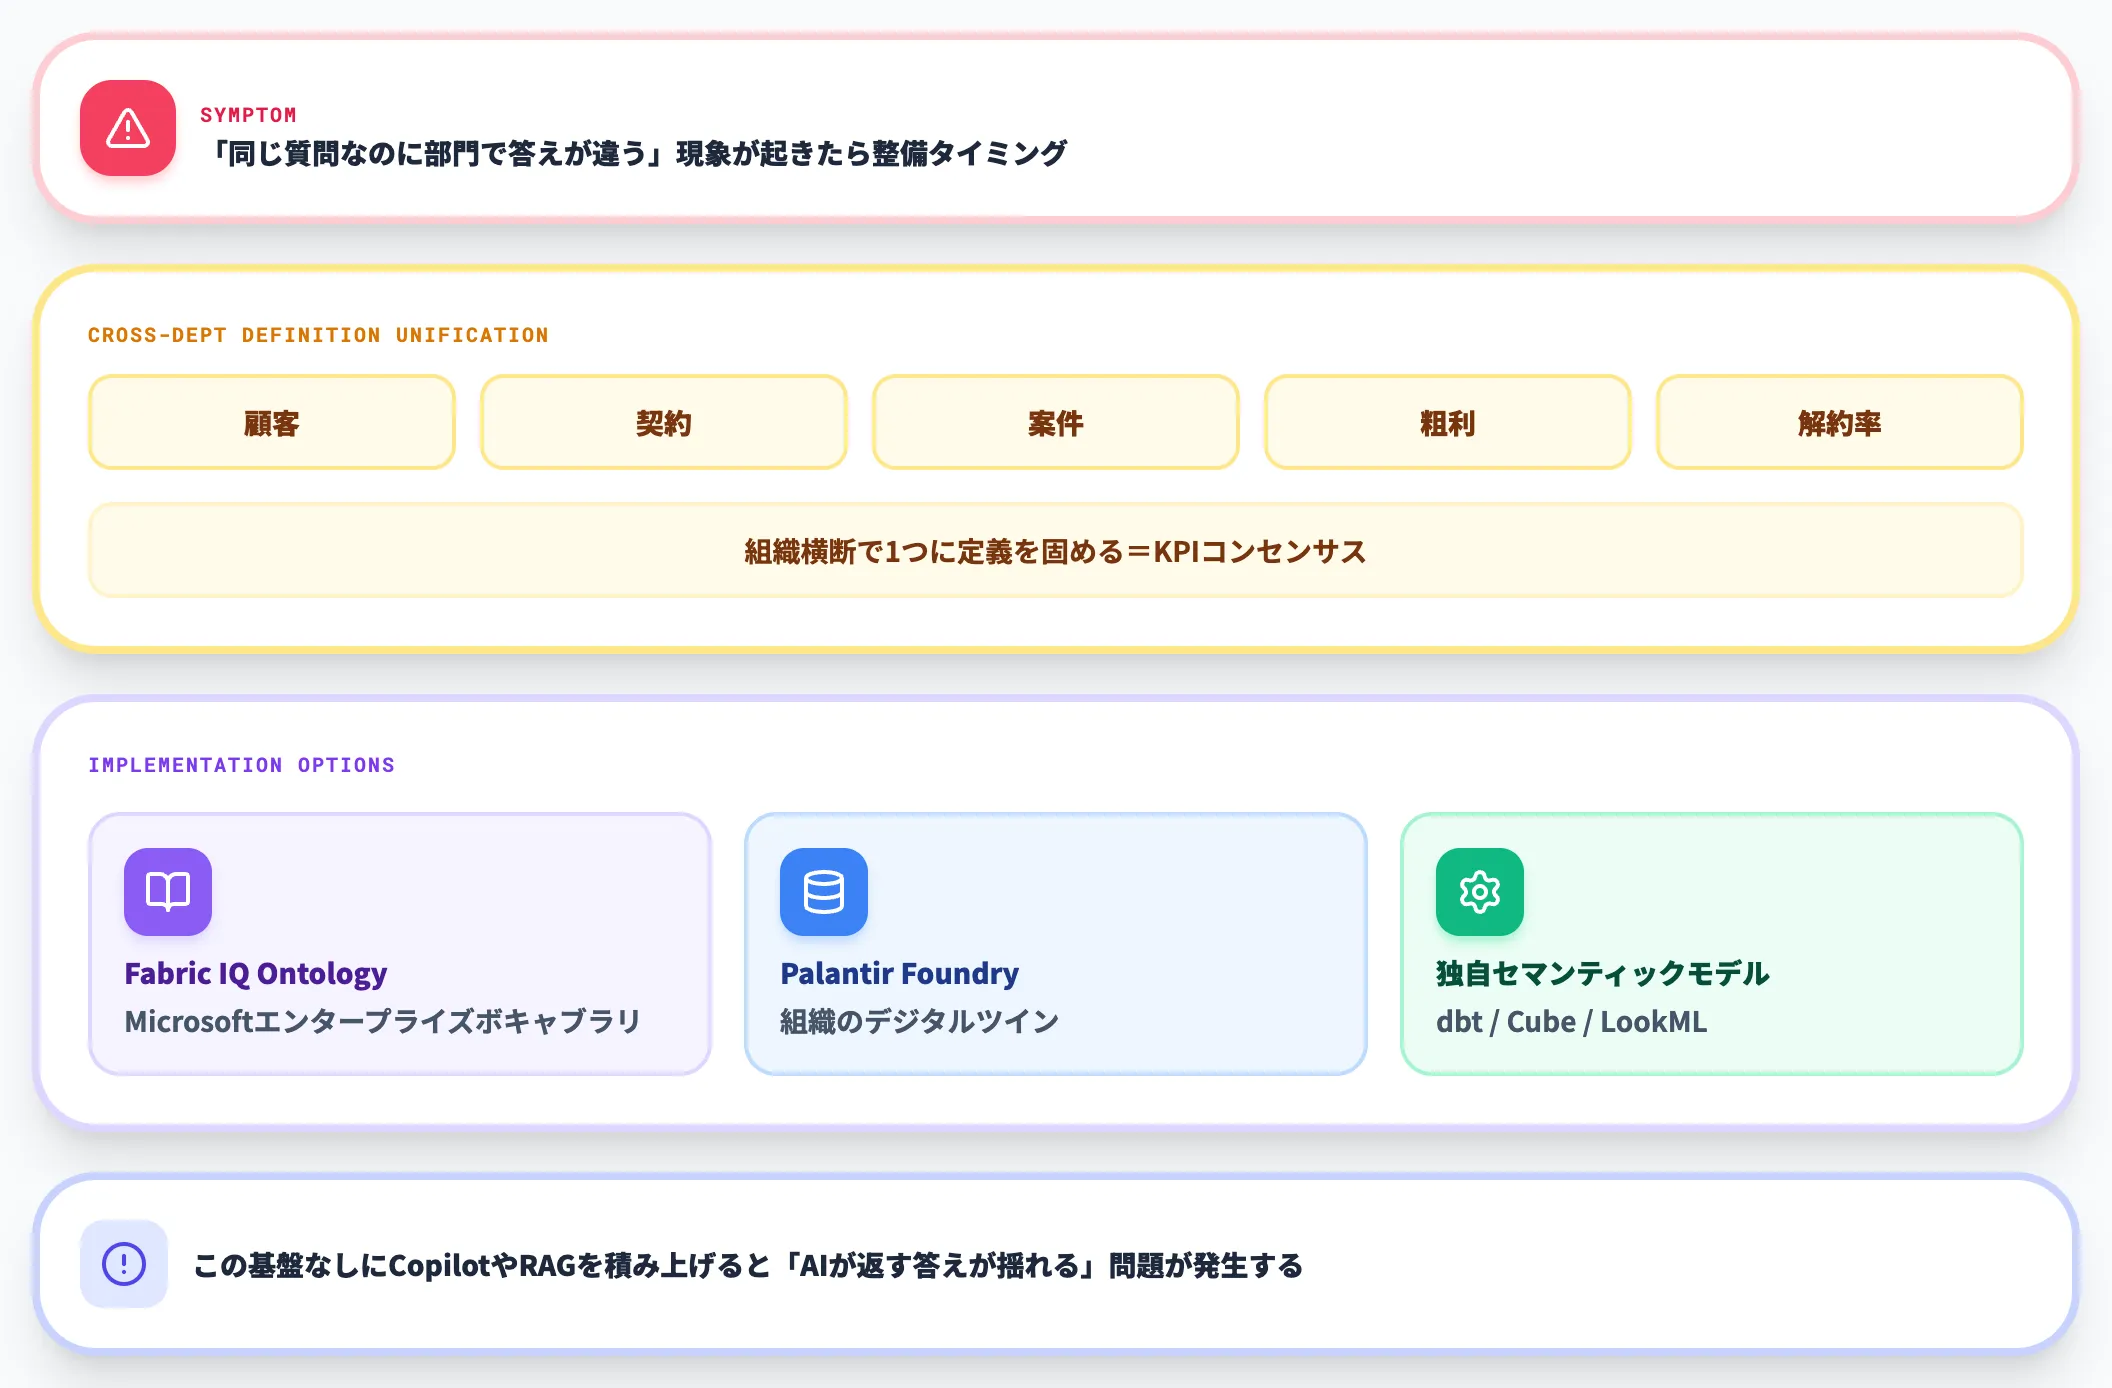2112x1388 pixels.
Task: Select the 顧客 definition chip
Action: 272,423
